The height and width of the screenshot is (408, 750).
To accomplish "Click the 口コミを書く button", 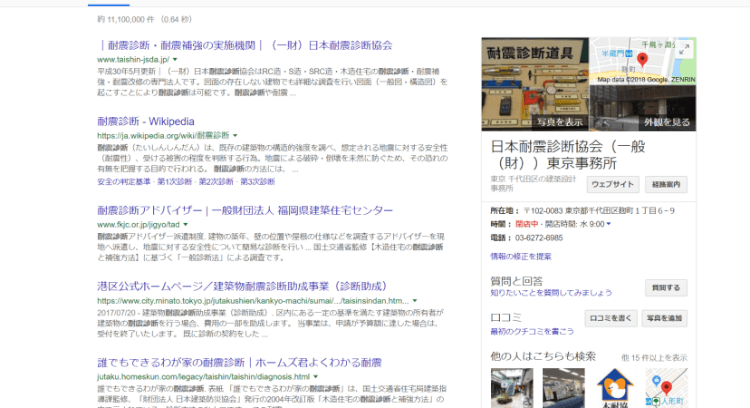I will pos(610,318).
